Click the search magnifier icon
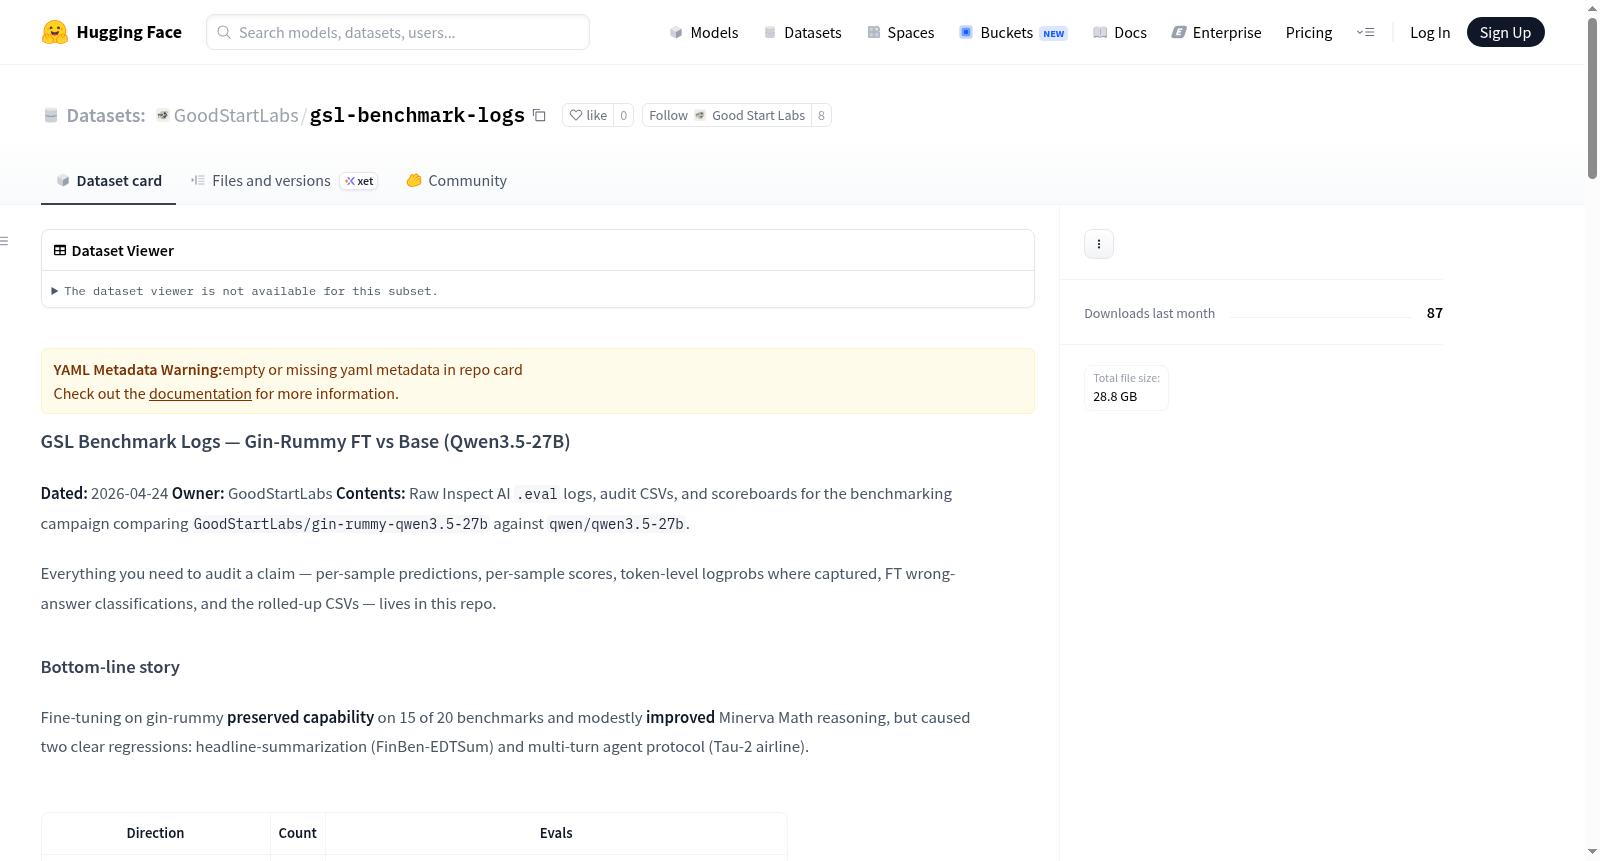 (224, 32)
